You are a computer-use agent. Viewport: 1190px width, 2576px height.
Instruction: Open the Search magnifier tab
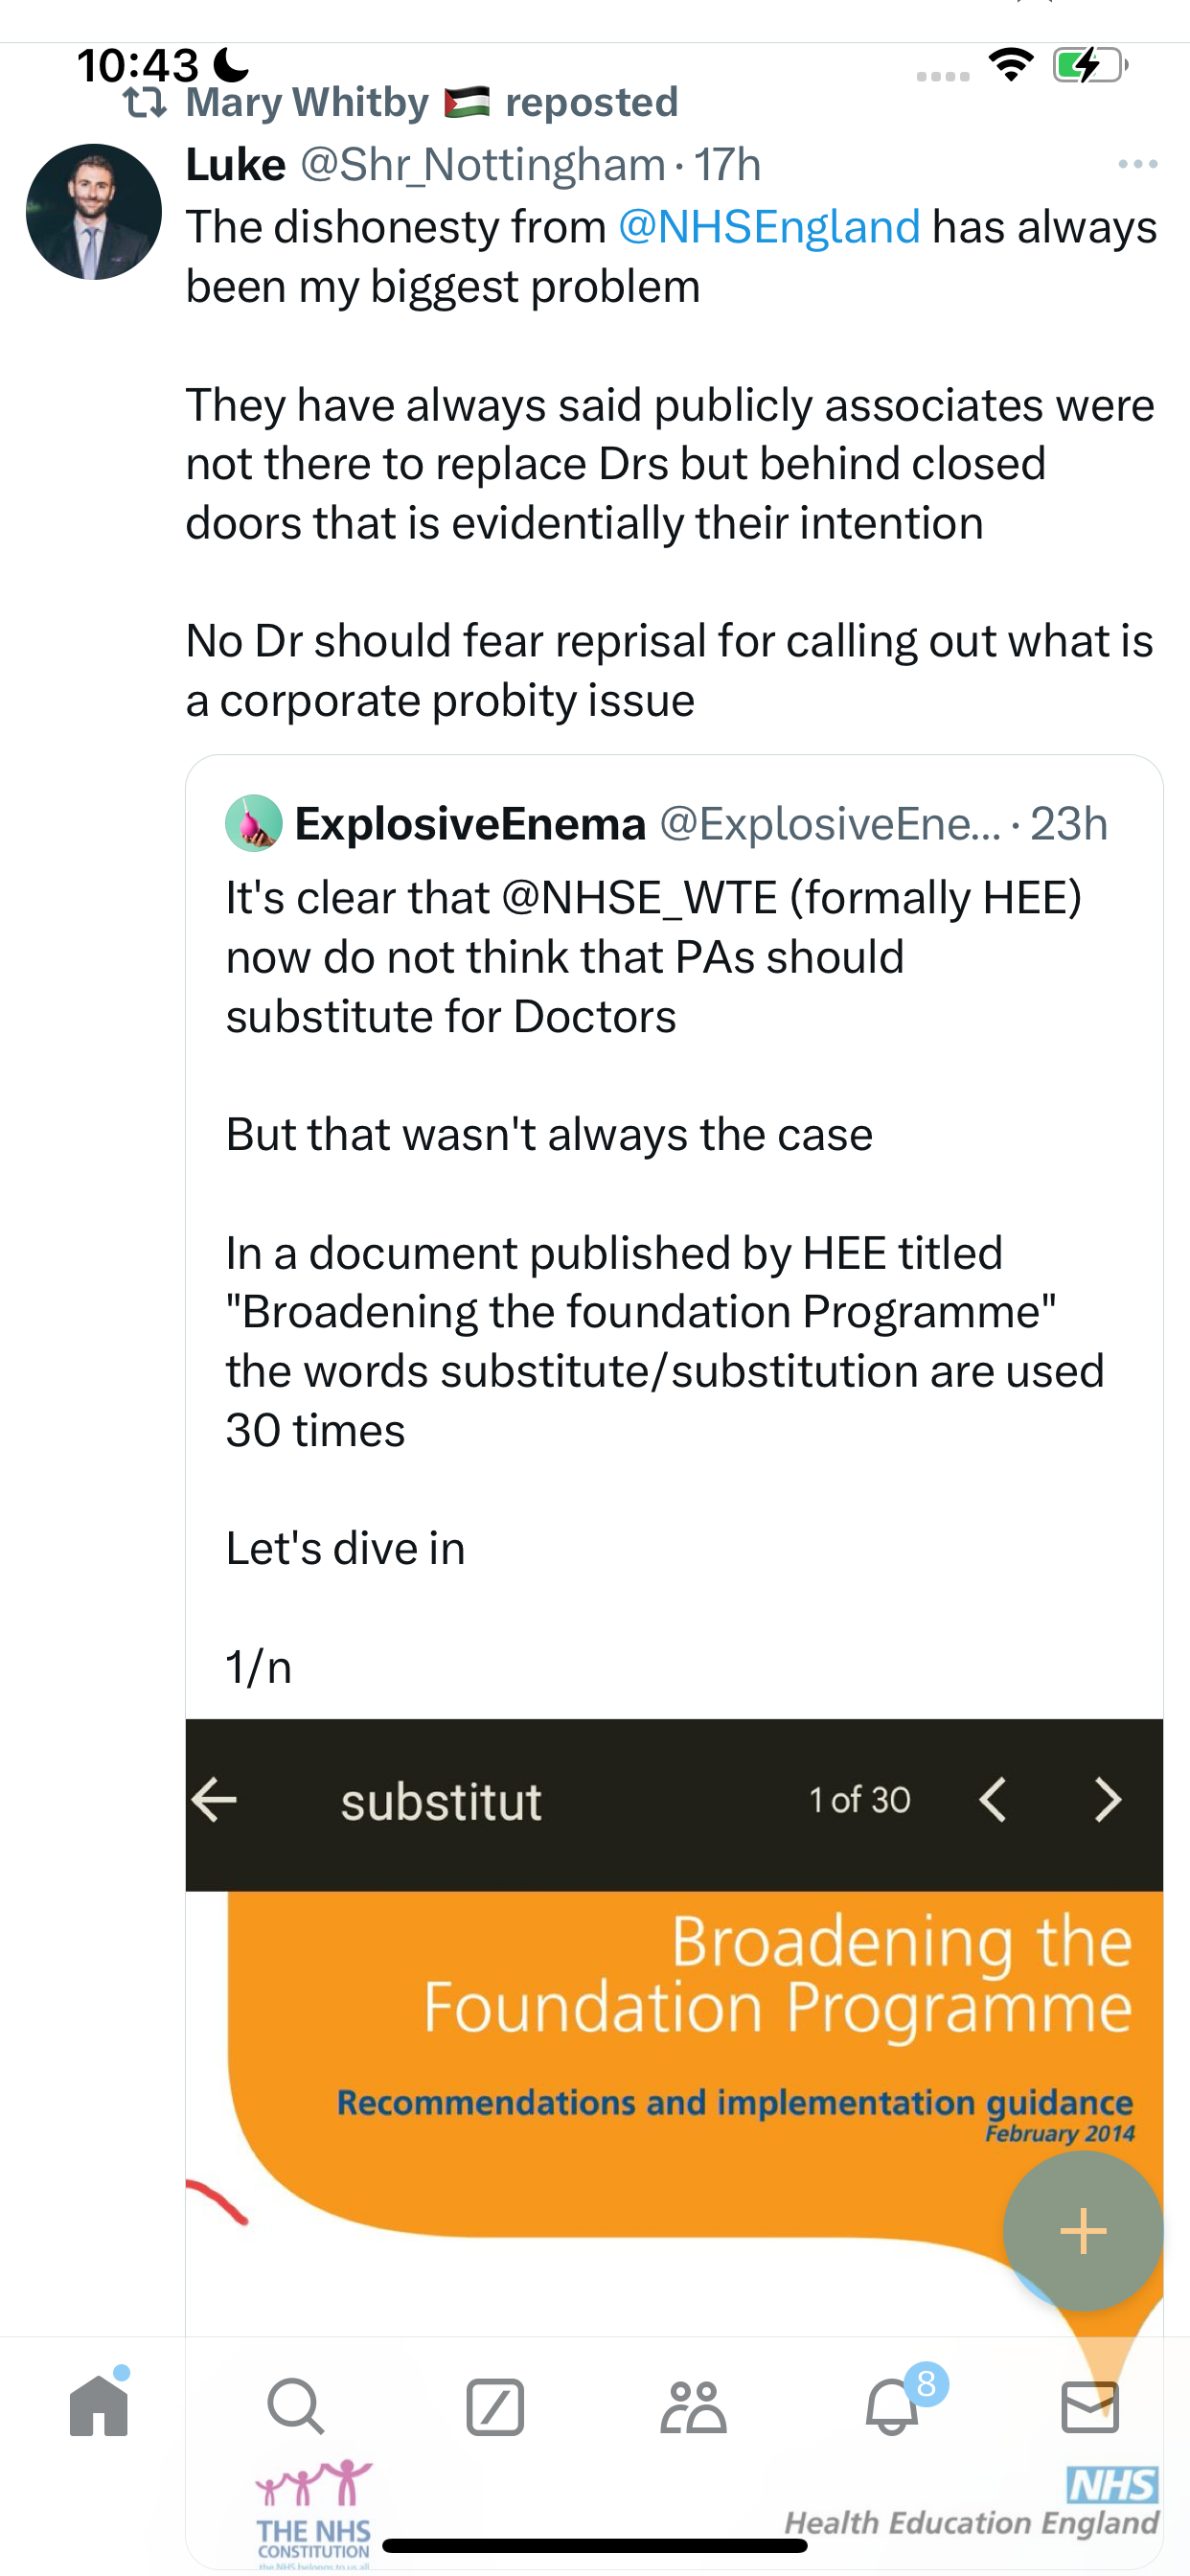coord(296,2406)
